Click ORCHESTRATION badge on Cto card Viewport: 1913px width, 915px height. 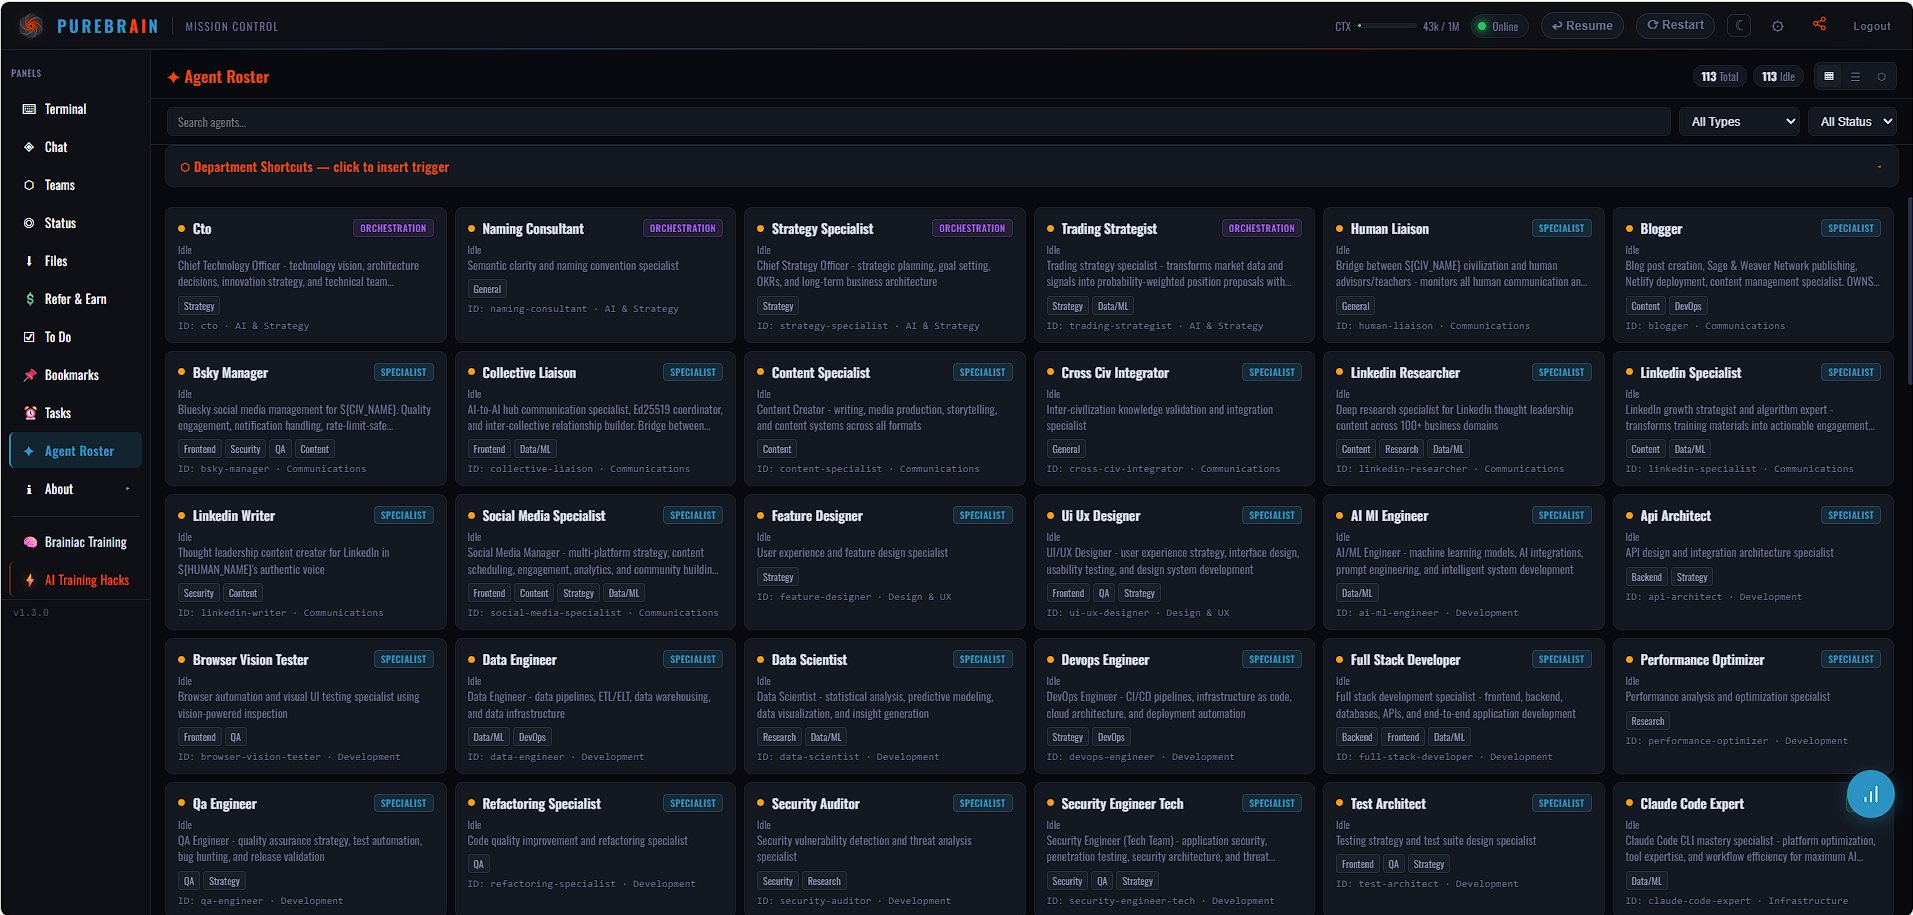[393, 228]
